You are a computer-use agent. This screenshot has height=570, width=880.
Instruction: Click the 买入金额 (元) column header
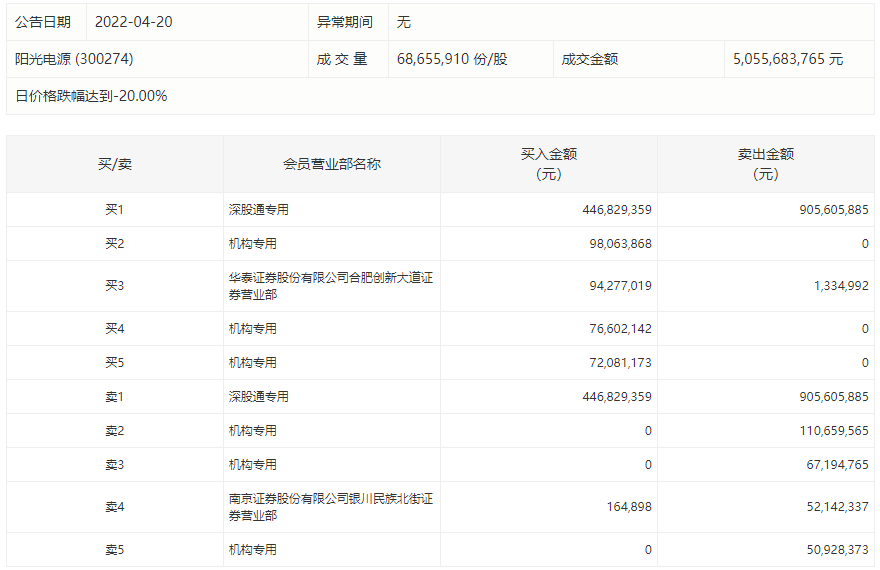click(549, 164)
